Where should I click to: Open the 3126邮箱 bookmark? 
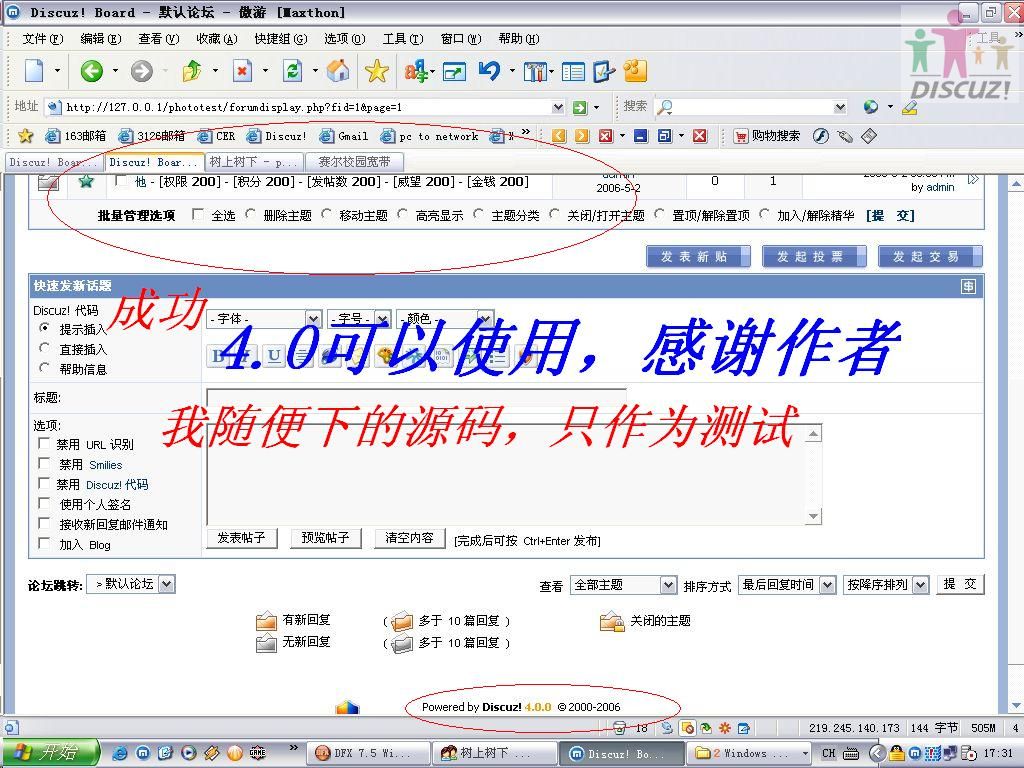click(x=152, y=136)
